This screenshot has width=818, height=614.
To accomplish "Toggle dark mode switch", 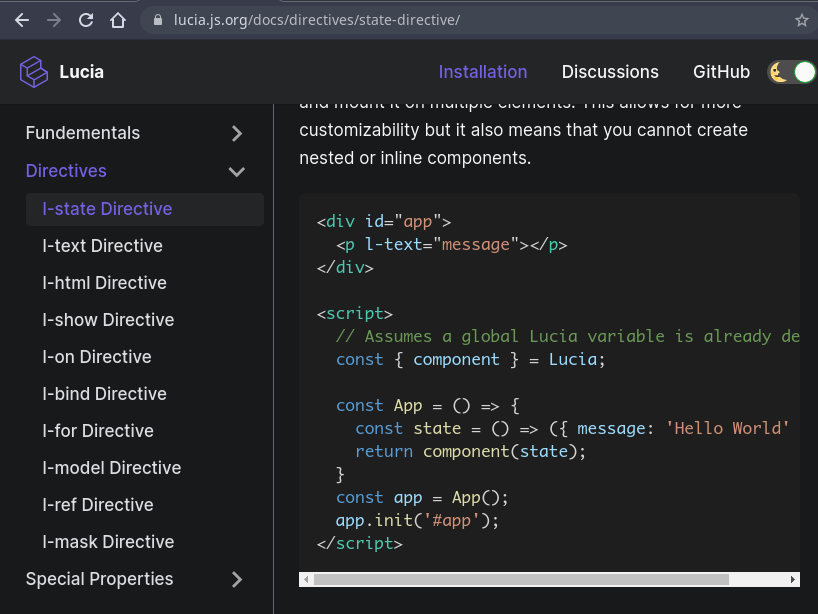I will click(x=791, y=72).
